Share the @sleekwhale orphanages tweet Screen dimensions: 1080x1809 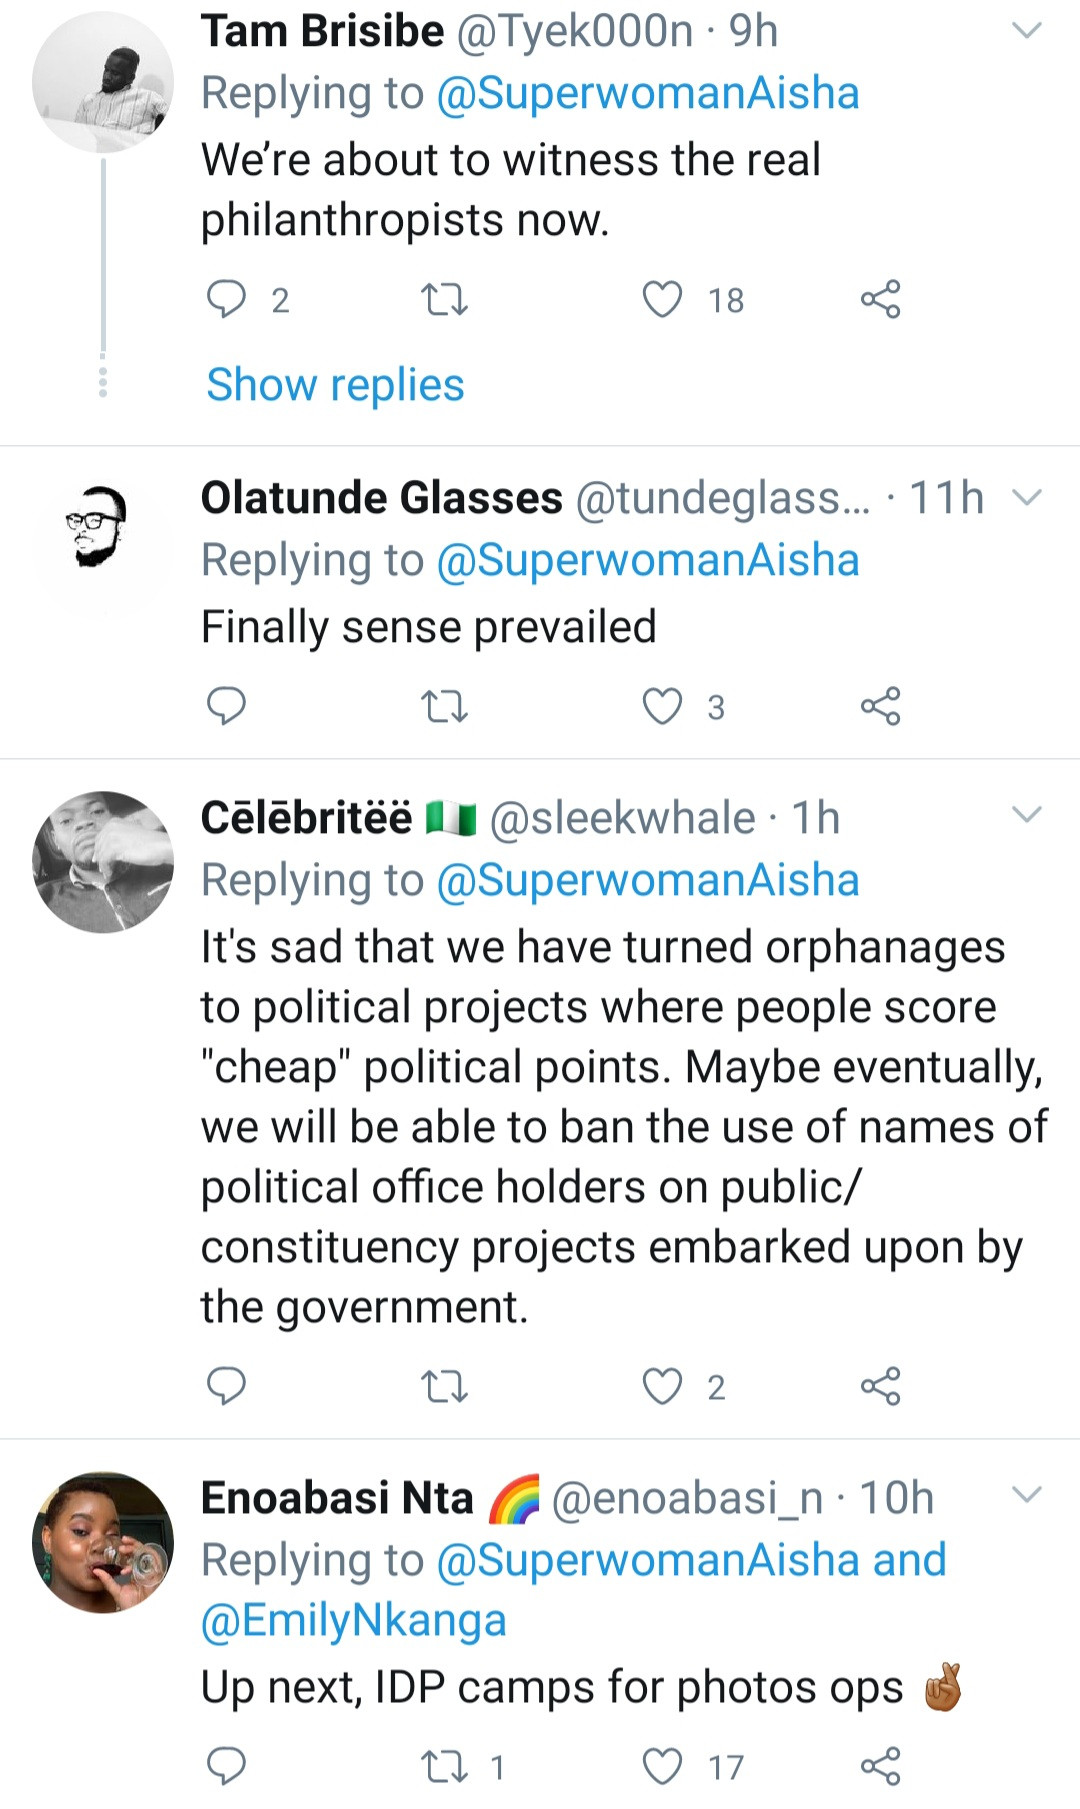[880, 1386]
